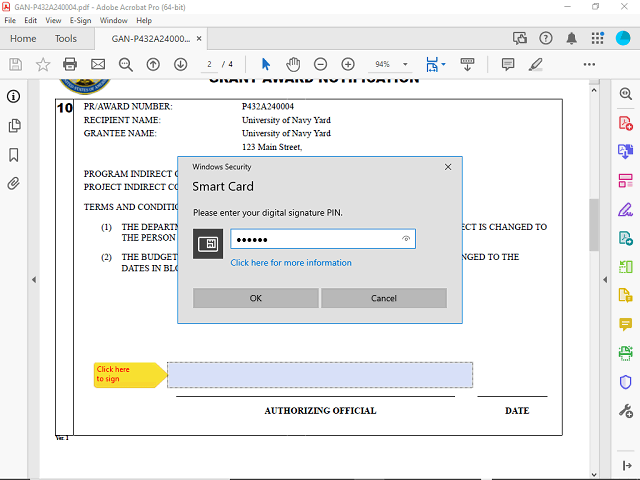
Task: Click the document vertical scrollbar thumb
Action: (x=594, y=224)
